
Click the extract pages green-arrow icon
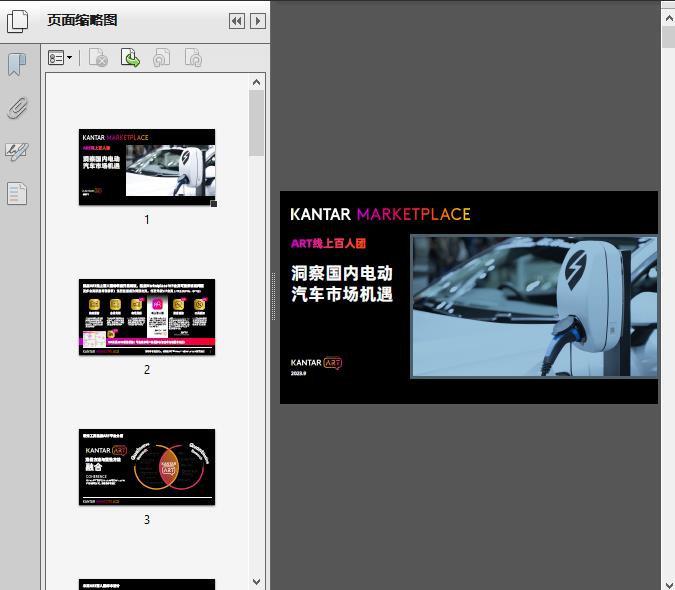[130, 58]
